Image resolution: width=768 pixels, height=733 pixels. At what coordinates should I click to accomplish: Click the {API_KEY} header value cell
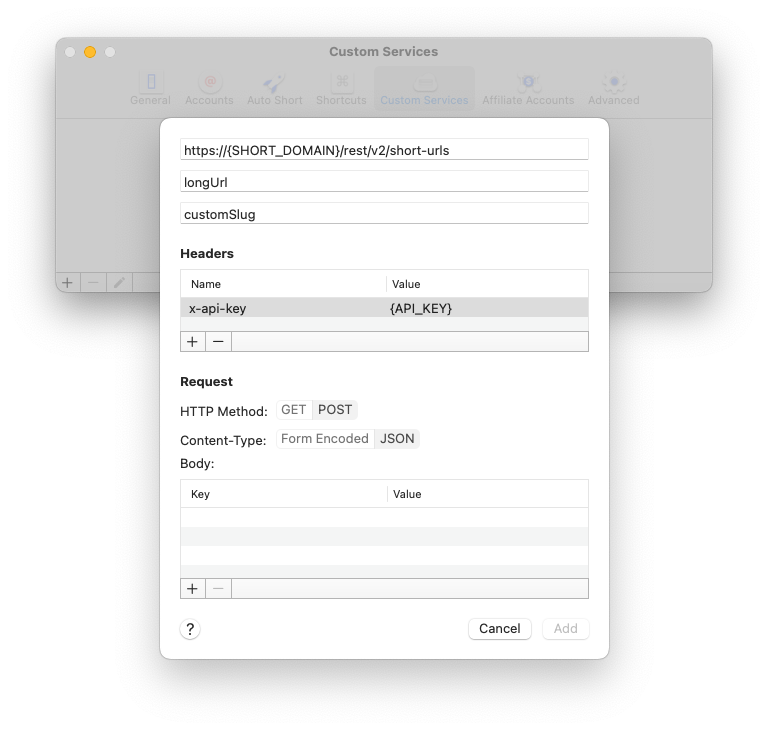[421, 308]
